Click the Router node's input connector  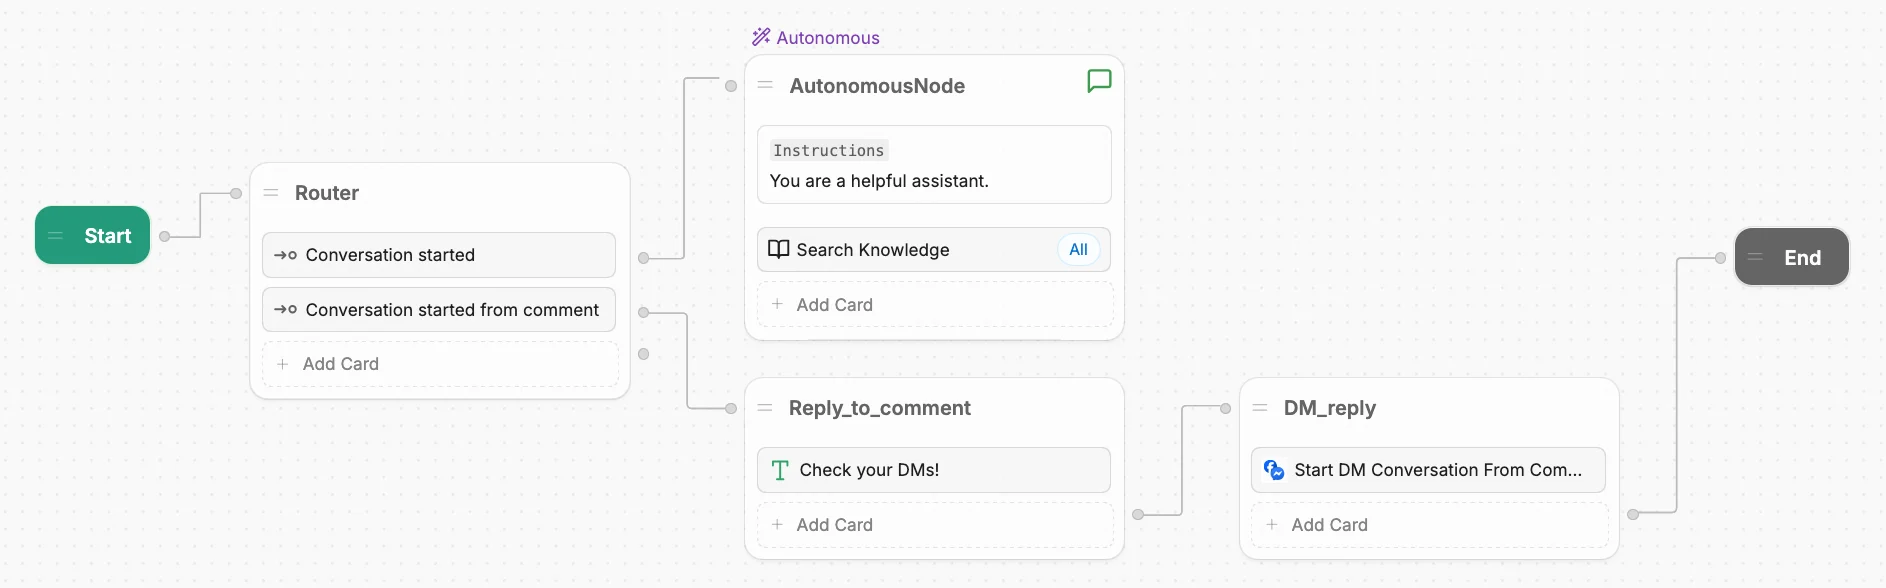[236, 193]
